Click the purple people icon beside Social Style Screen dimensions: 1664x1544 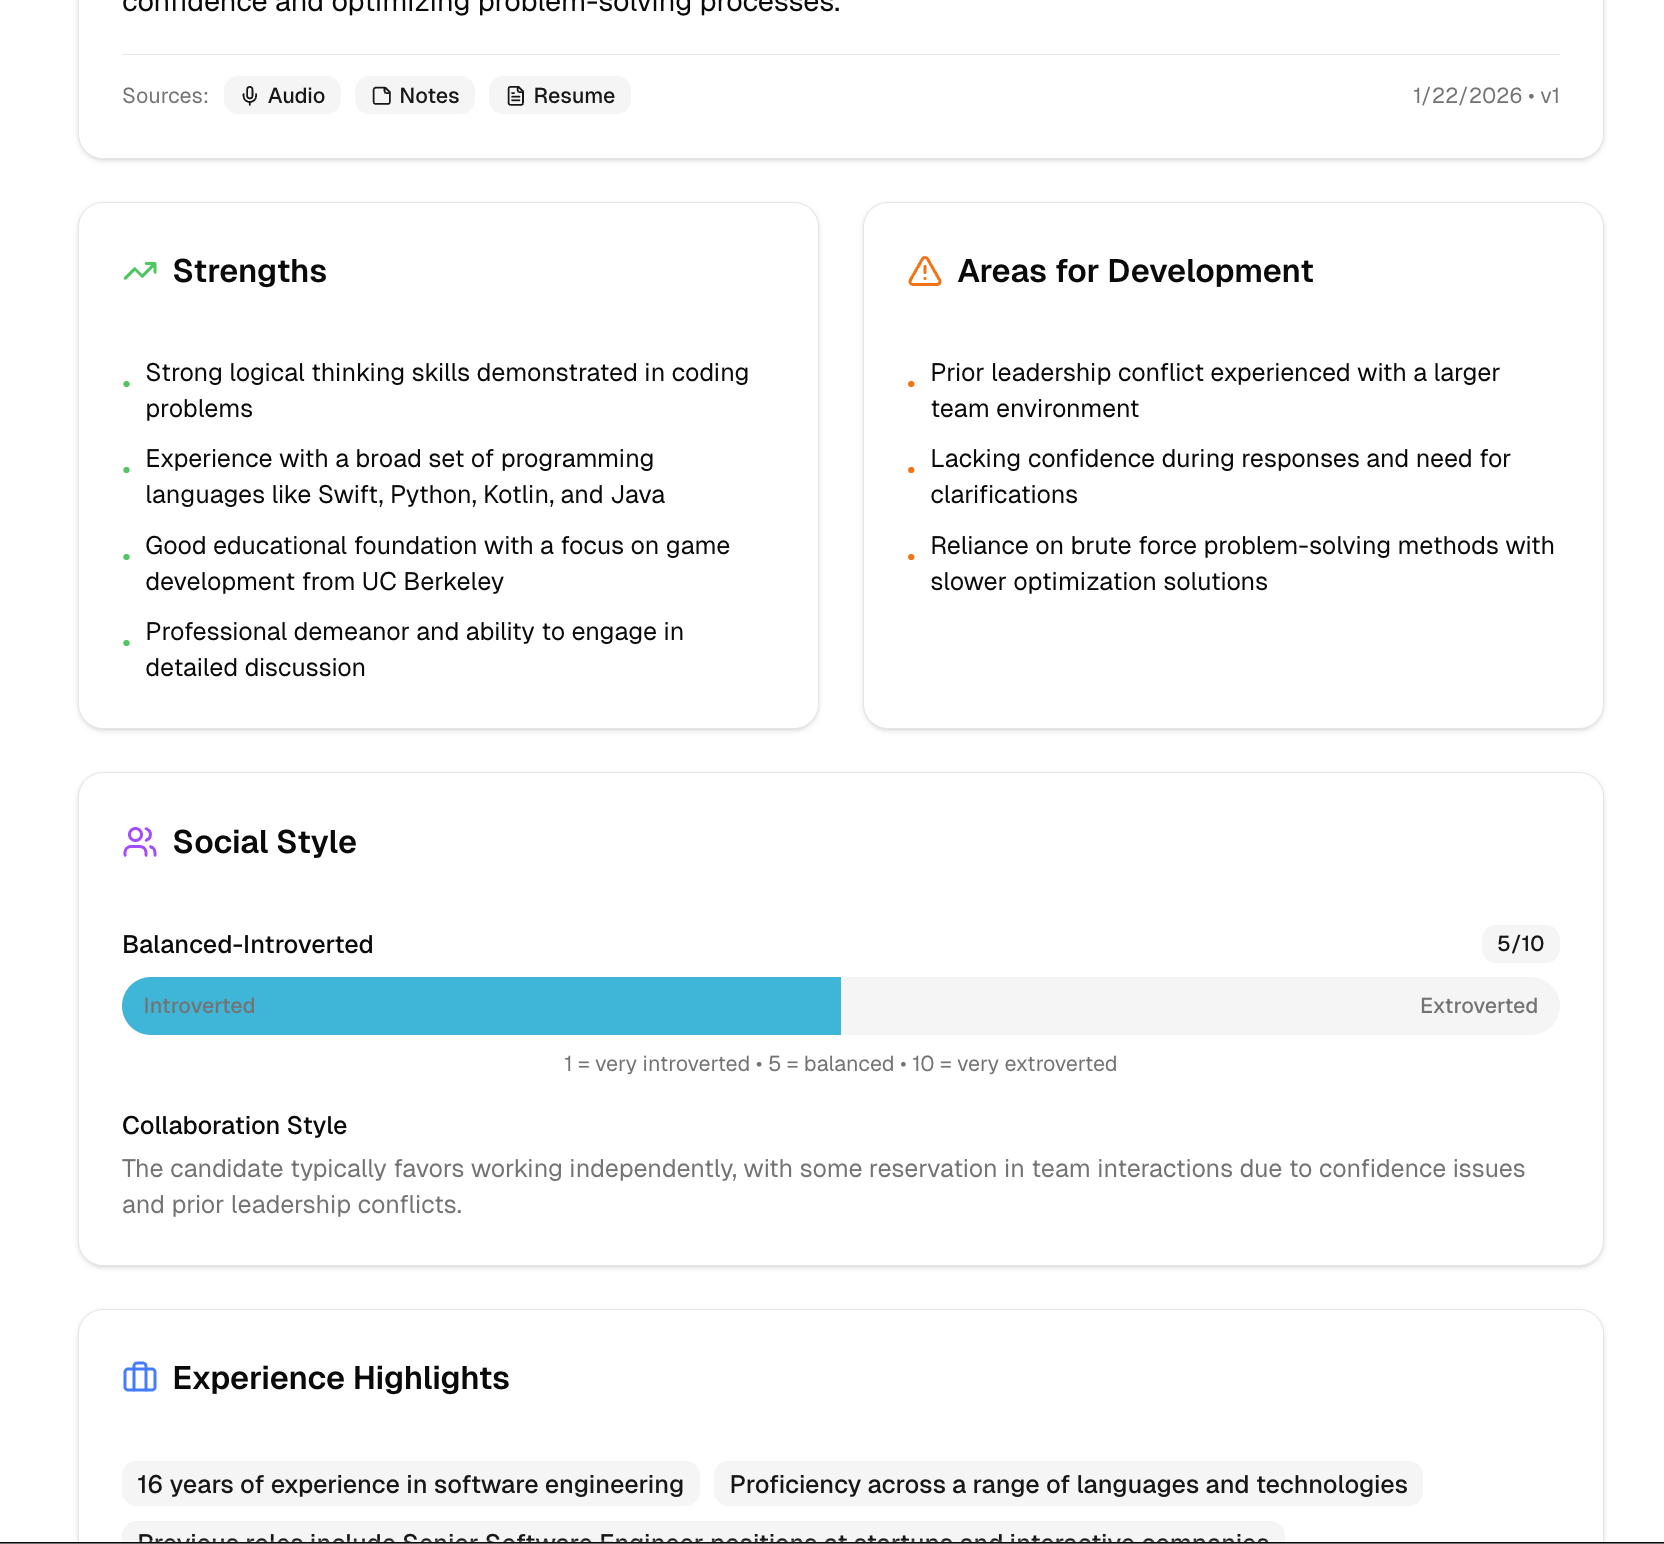[x=140, y=842]
